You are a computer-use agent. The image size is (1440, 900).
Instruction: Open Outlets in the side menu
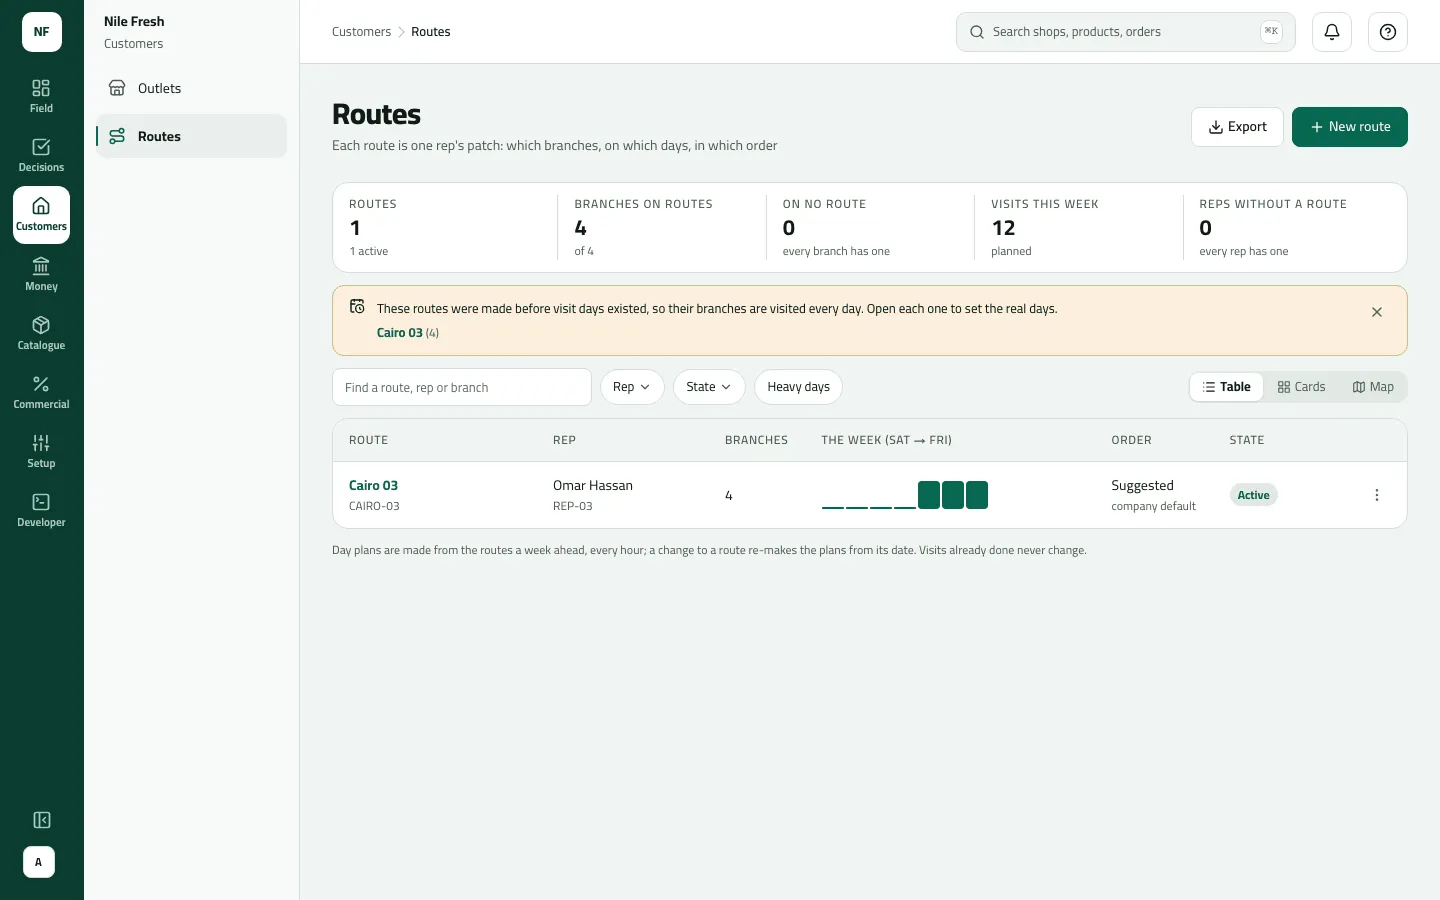pos(191,88)
